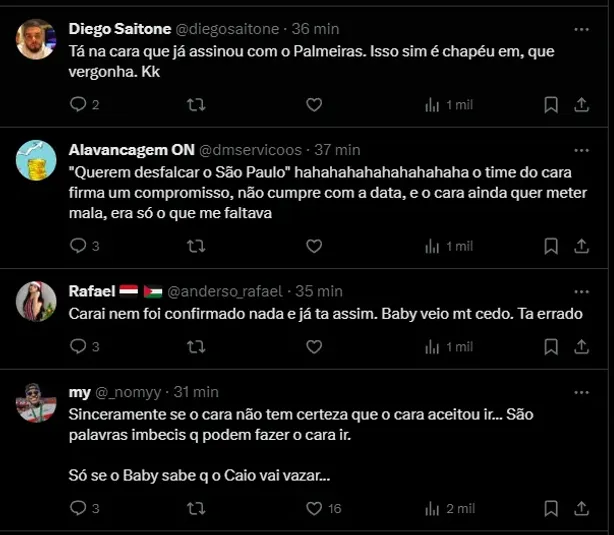The image size is (614, 535).
Task: Like Diego Saitone's tweet
Action: click(313, 104)
